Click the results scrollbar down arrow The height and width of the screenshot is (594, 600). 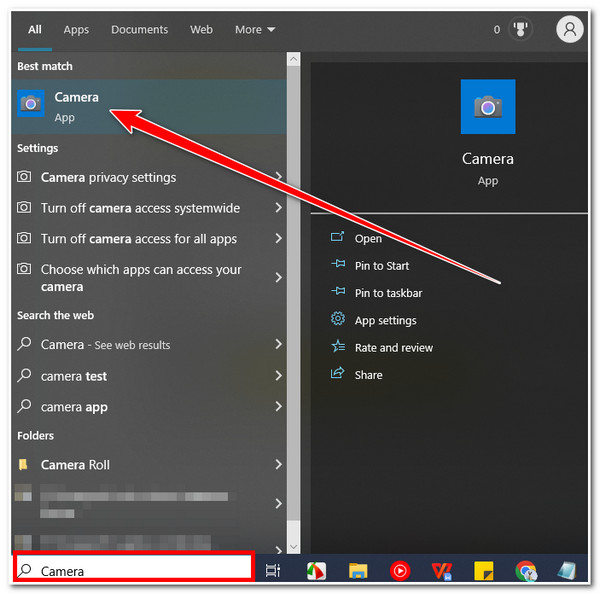(293, 547)
